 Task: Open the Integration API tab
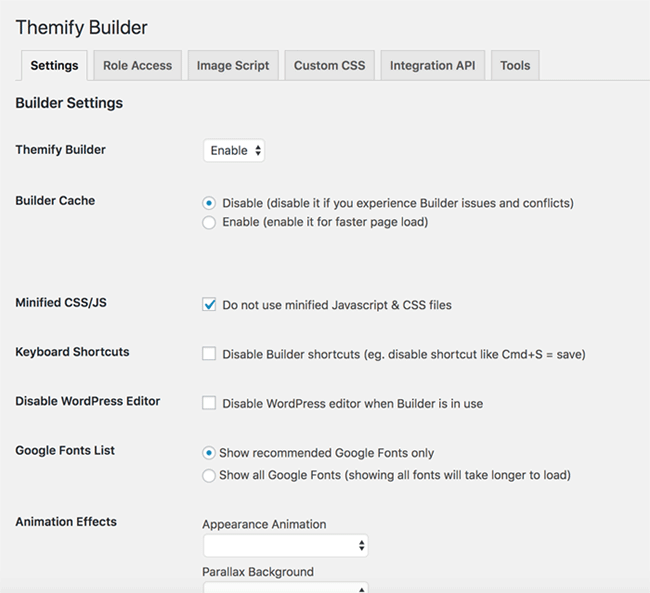[x=432, y=66]
